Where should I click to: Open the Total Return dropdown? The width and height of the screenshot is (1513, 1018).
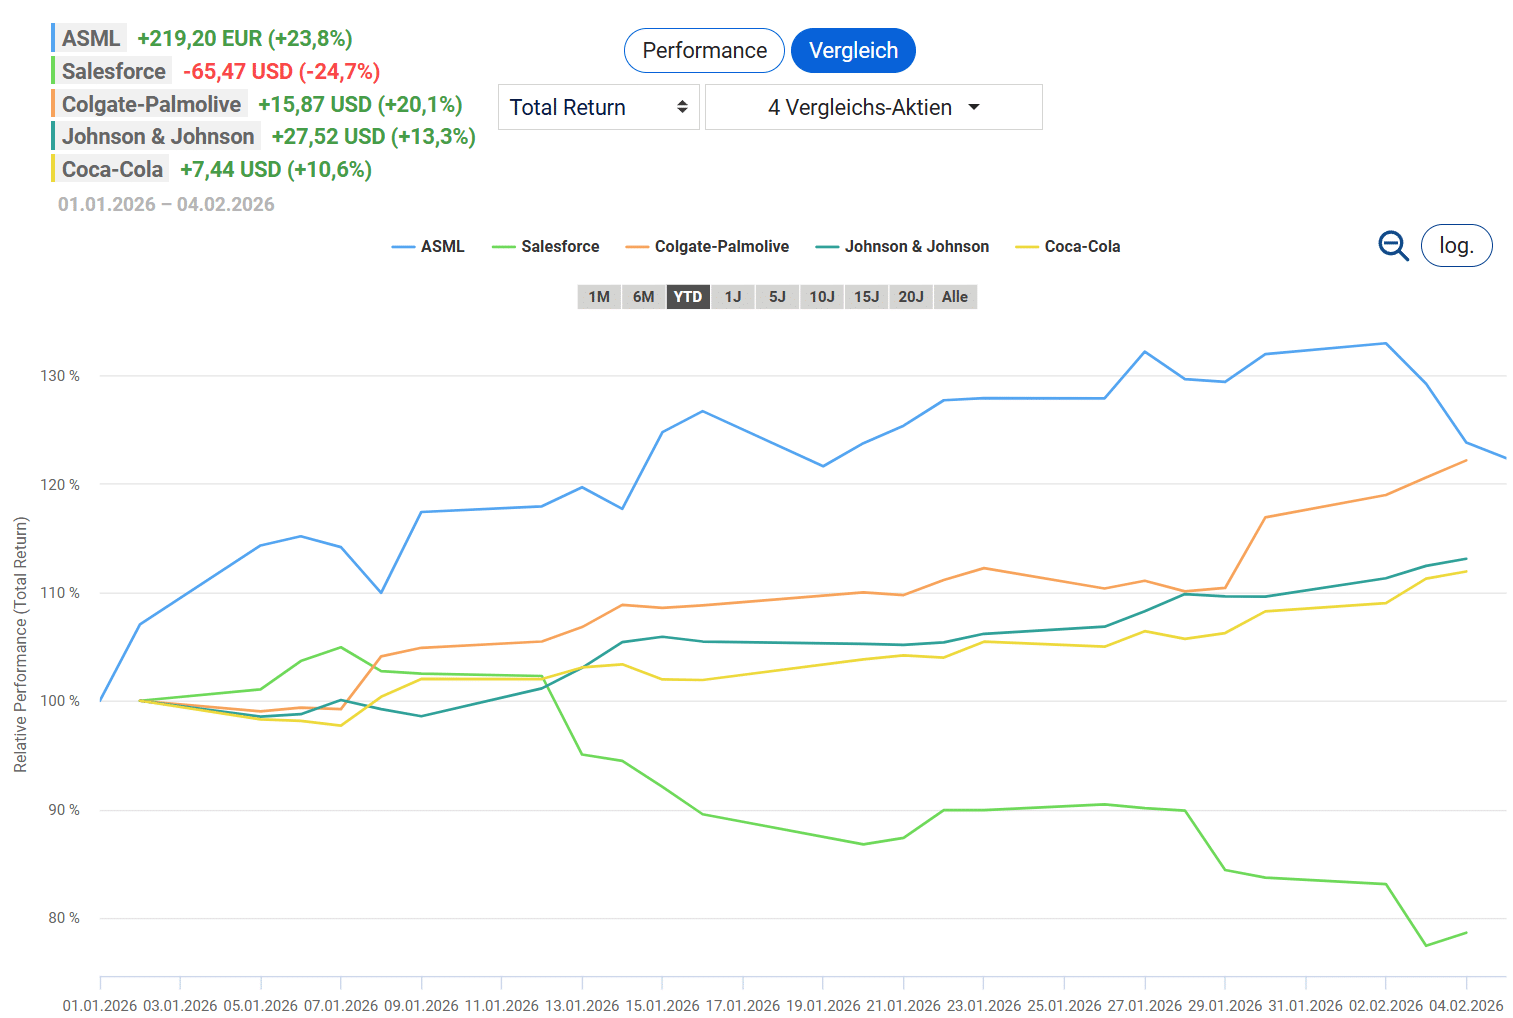coord(598,107)
